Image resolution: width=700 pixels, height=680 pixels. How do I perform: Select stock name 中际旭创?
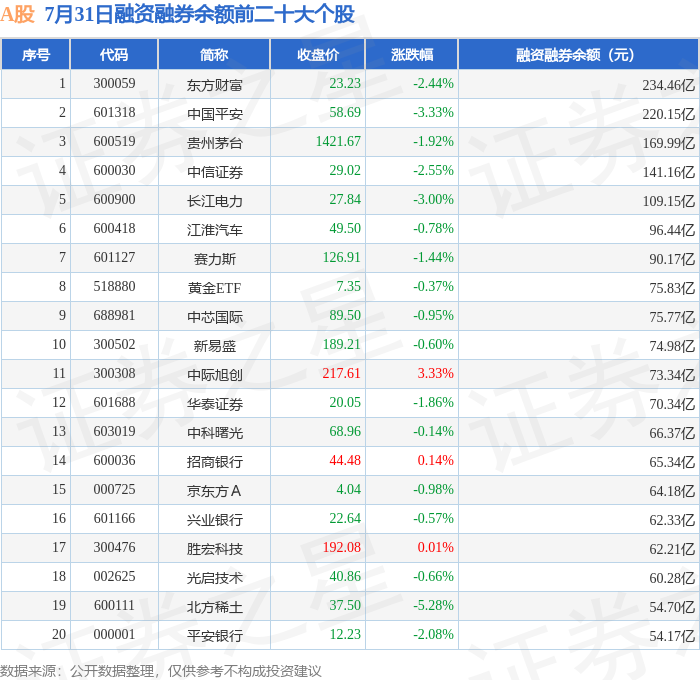click(215, 375)
